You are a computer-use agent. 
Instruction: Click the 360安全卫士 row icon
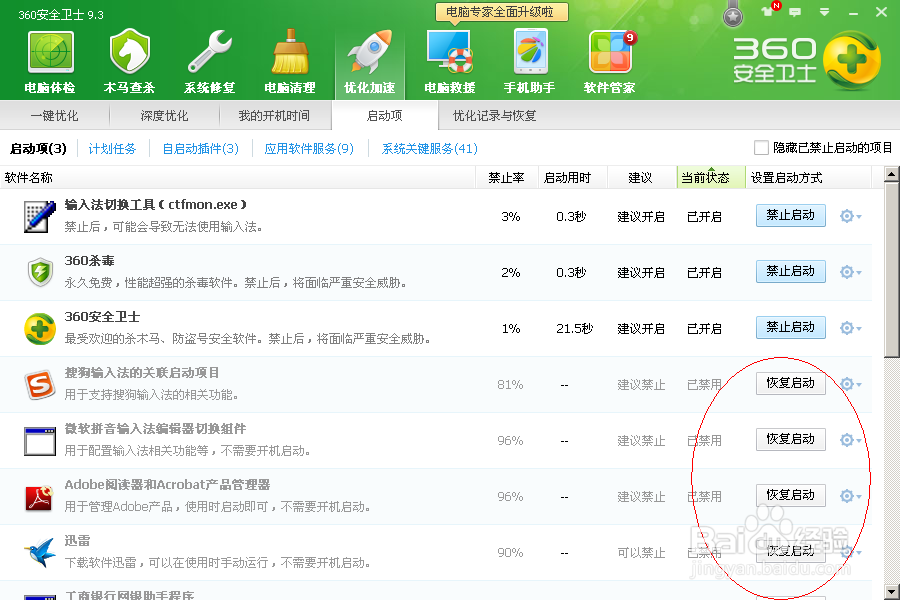coord(40,328)
